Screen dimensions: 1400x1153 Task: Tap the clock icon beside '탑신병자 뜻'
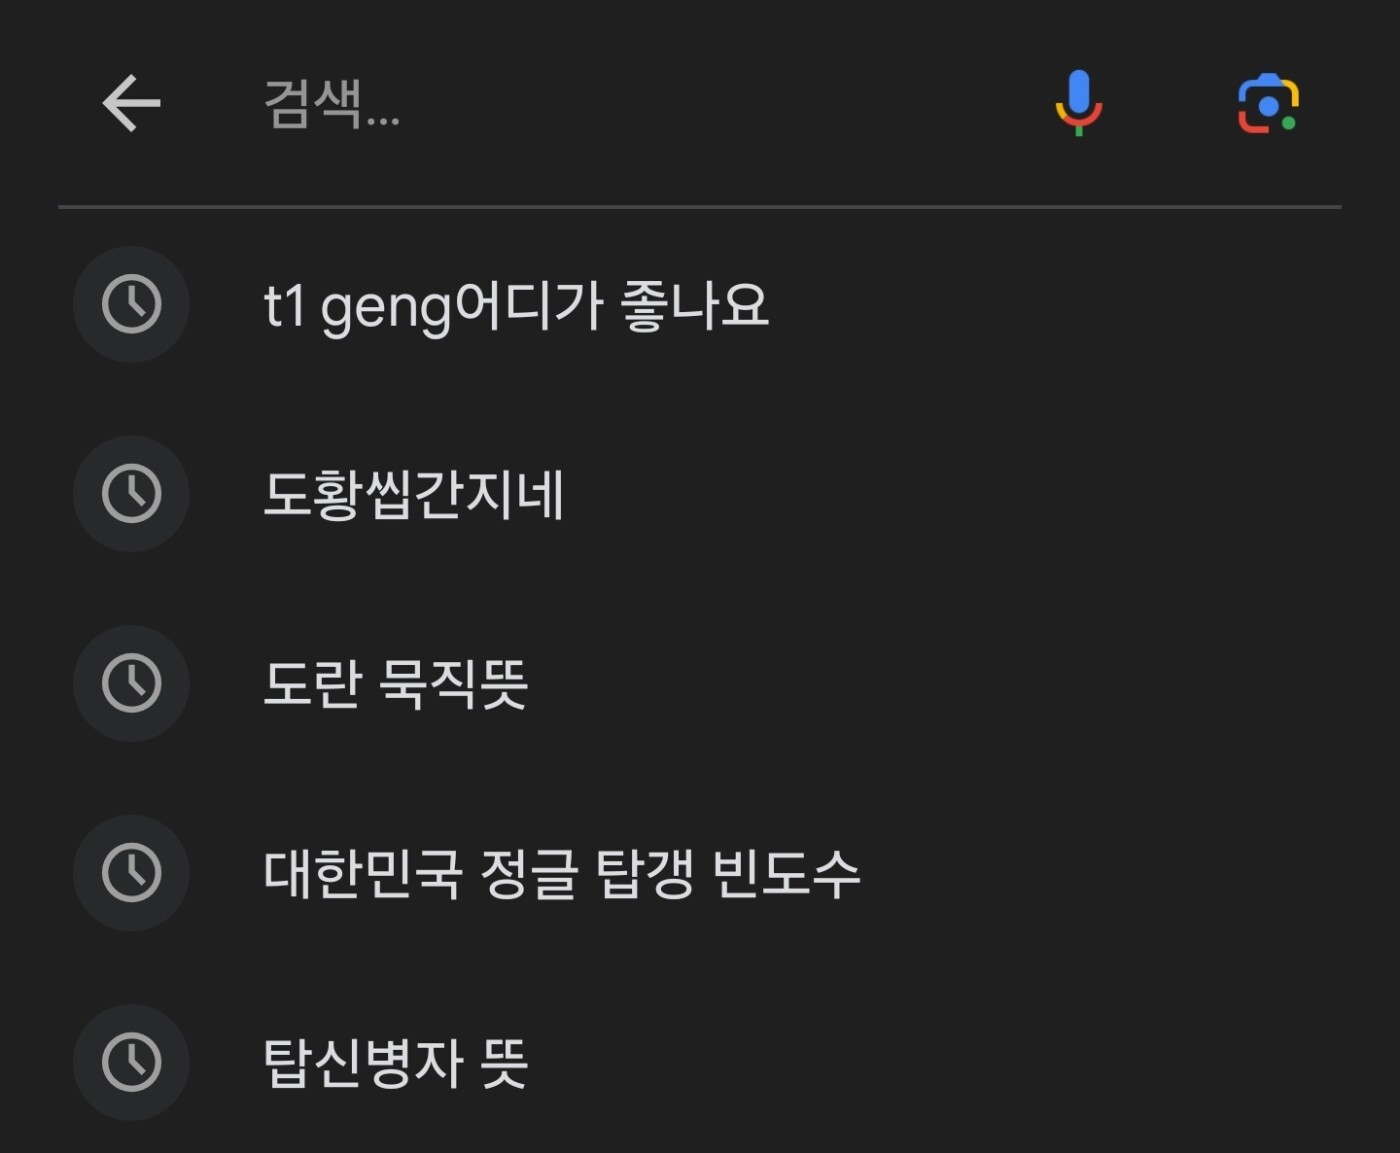(131, 1062)
